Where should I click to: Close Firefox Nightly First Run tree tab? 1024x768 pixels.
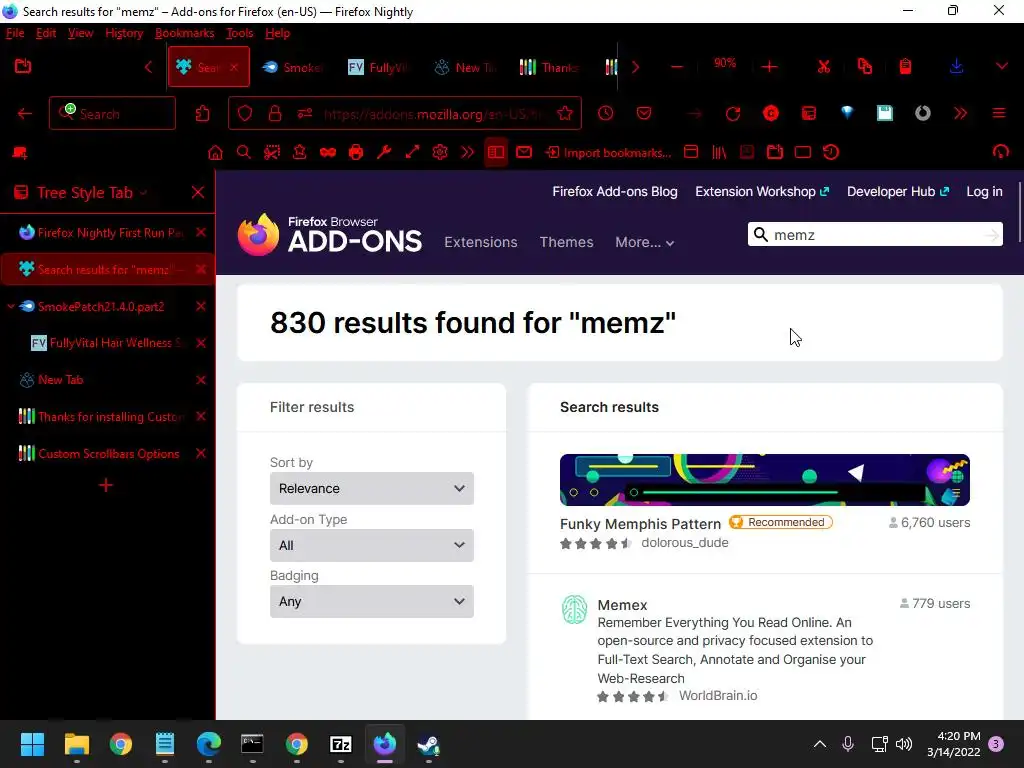tap(201, 232)
